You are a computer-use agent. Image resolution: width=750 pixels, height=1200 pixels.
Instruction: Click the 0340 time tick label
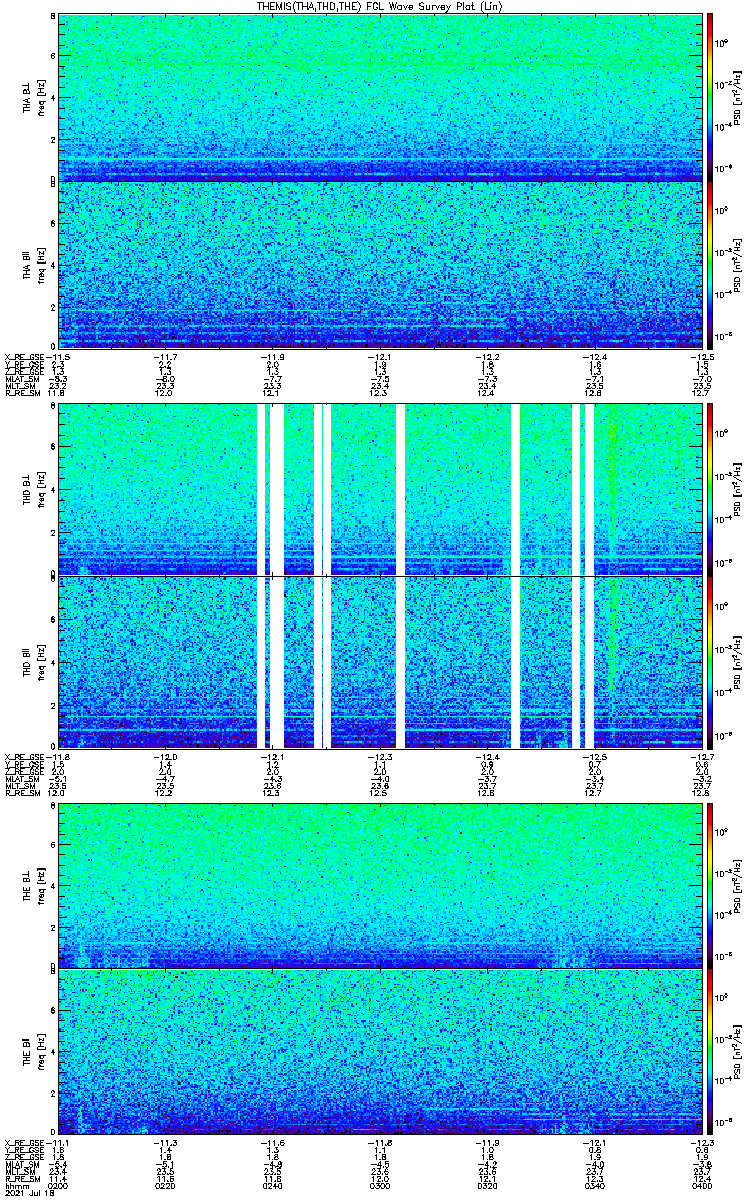click(593, 1186)
